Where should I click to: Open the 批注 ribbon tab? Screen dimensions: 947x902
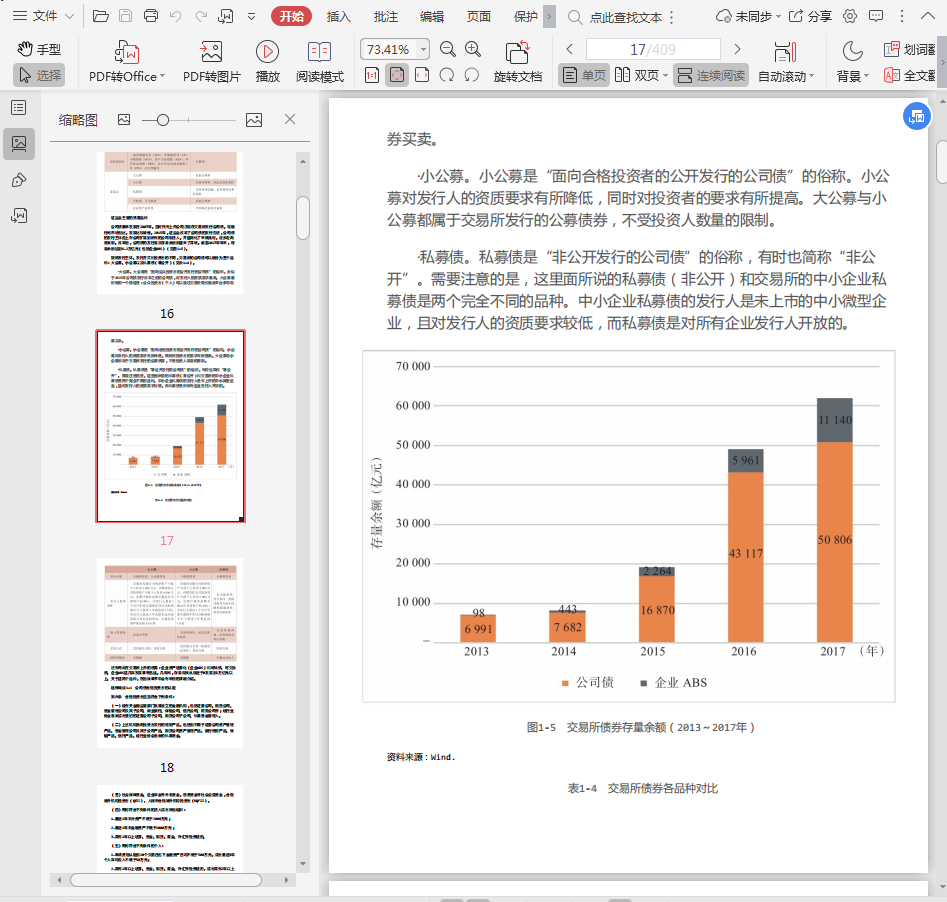coord(385,16)
